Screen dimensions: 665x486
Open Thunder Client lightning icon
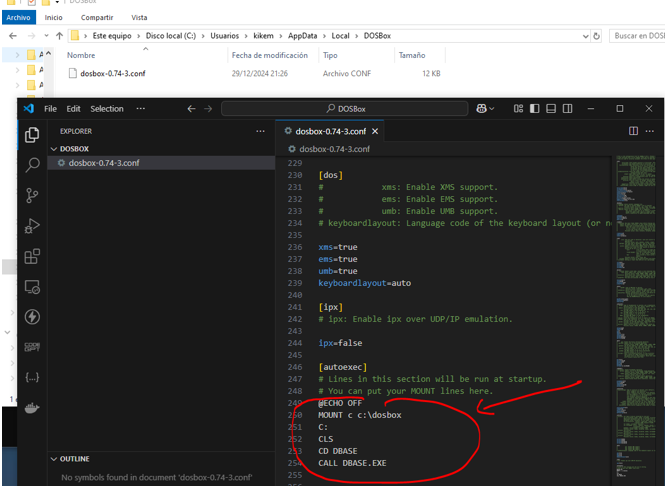click(x=32, y=317)
